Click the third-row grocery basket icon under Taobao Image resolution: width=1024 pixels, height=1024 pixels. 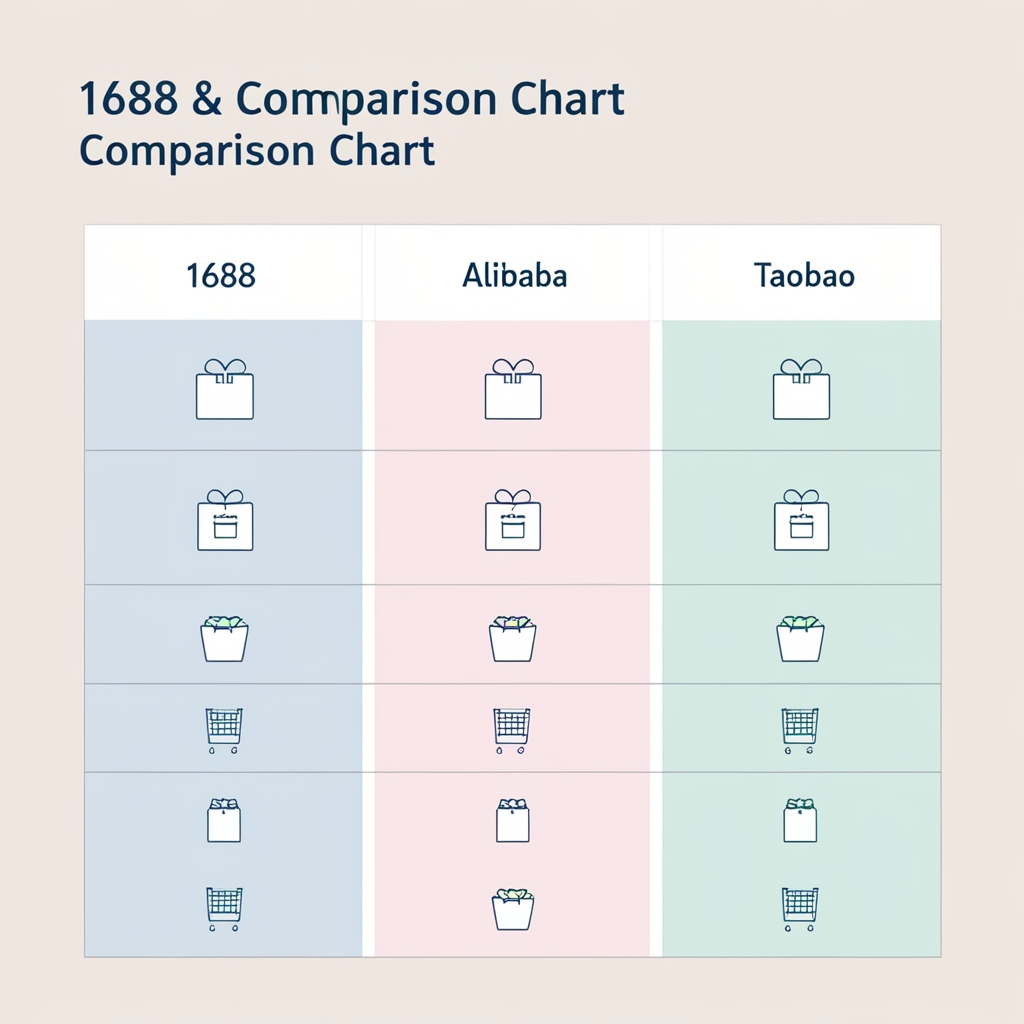click(800, 638)
